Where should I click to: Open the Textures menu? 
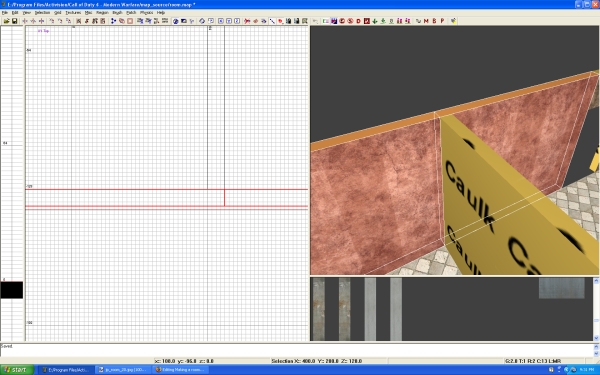[73, 13]
